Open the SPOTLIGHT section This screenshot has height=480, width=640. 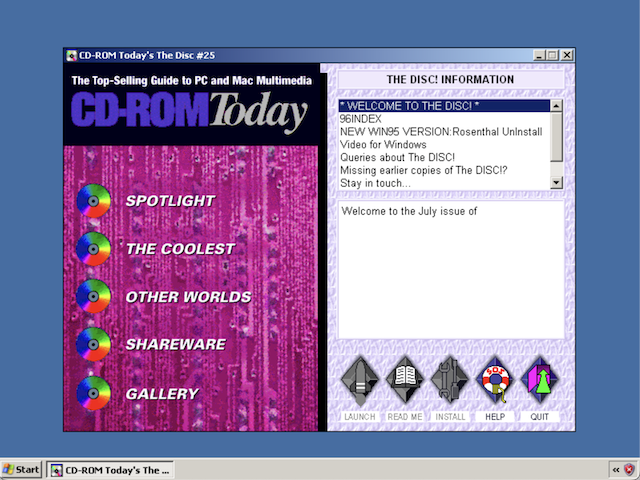point(170,201)
